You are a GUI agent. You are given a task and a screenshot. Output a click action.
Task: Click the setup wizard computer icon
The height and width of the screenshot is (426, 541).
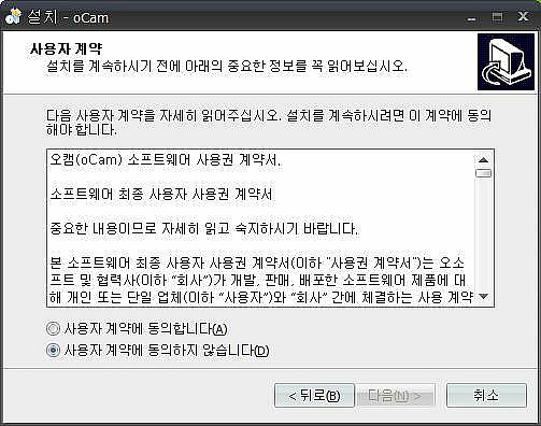tap(506, 62)
